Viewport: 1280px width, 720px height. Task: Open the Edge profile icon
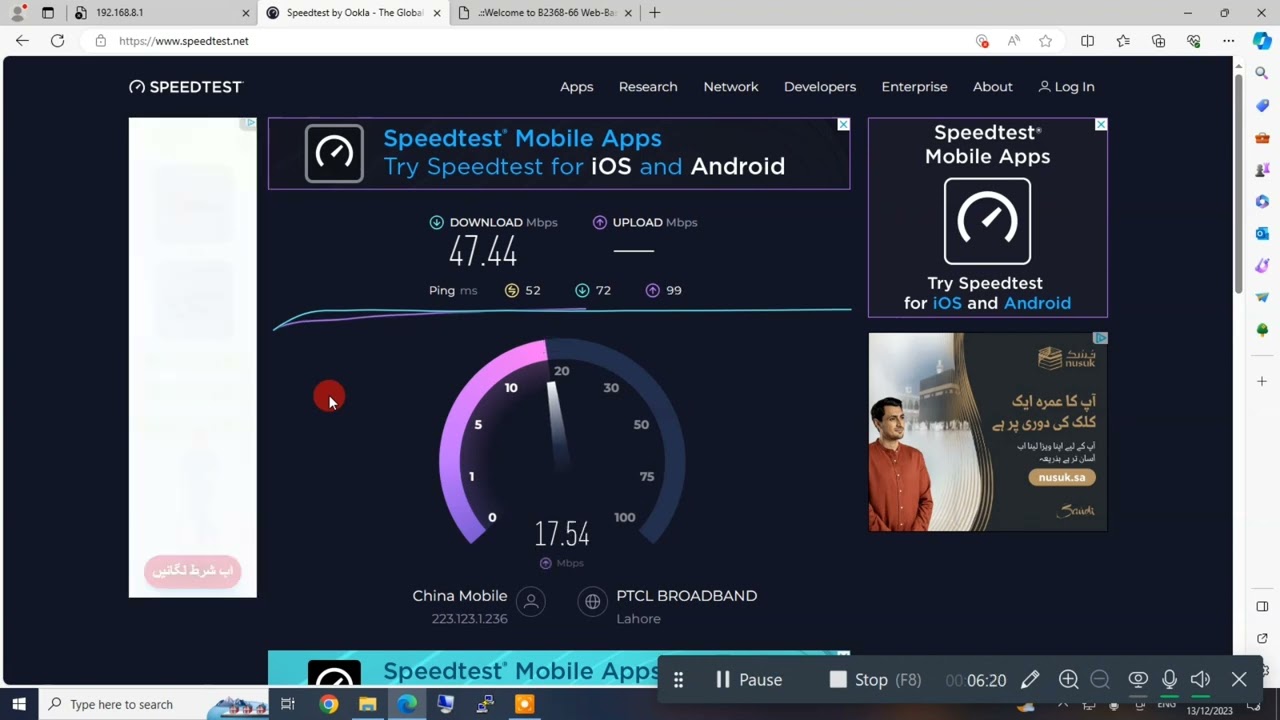(x=18, y=13)
